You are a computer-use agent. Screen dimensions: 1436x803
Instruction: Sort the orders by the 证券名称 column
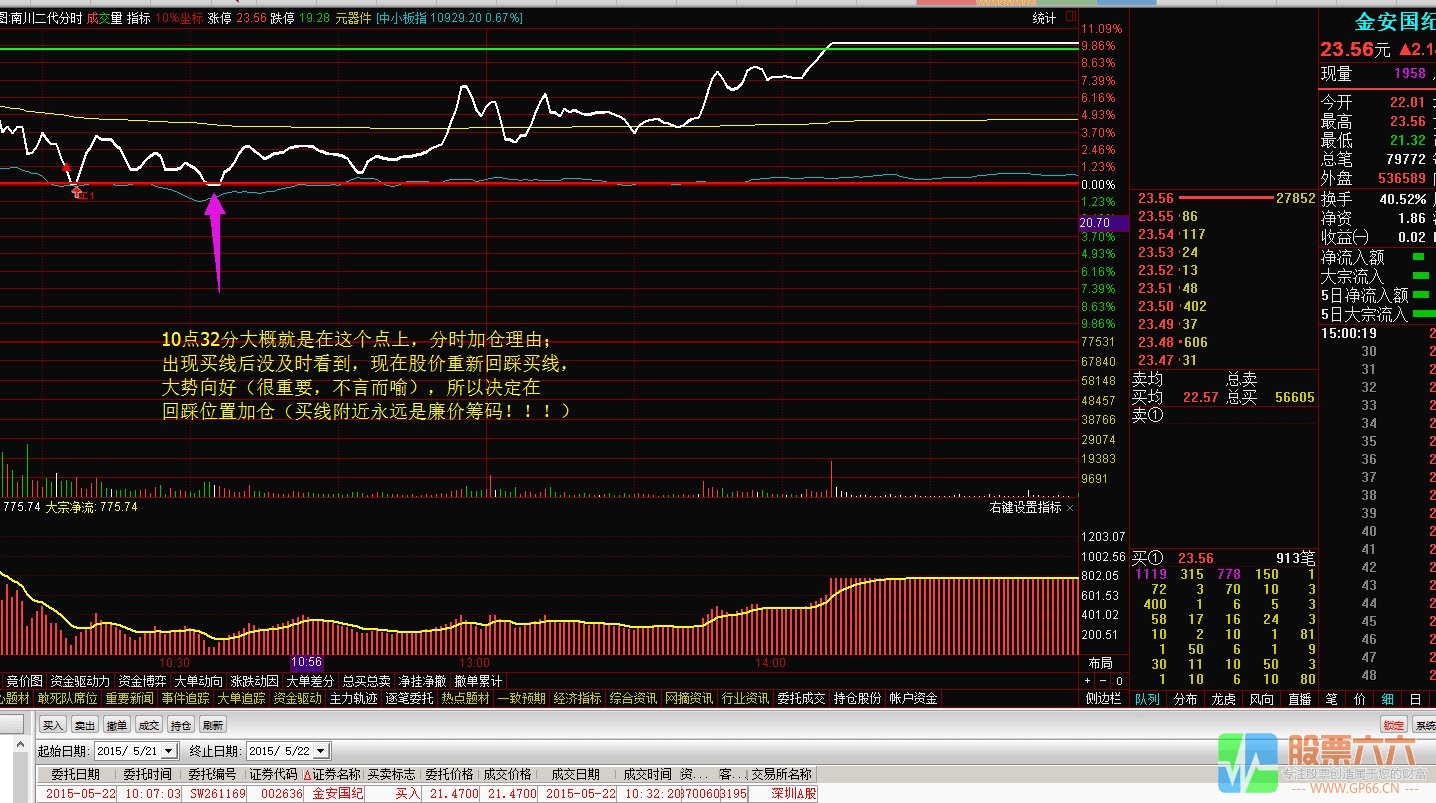[333, 774]
